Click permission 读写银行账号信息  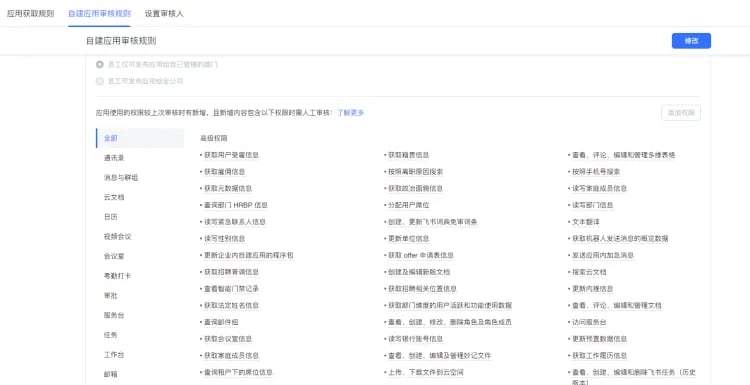coord(415,339)
